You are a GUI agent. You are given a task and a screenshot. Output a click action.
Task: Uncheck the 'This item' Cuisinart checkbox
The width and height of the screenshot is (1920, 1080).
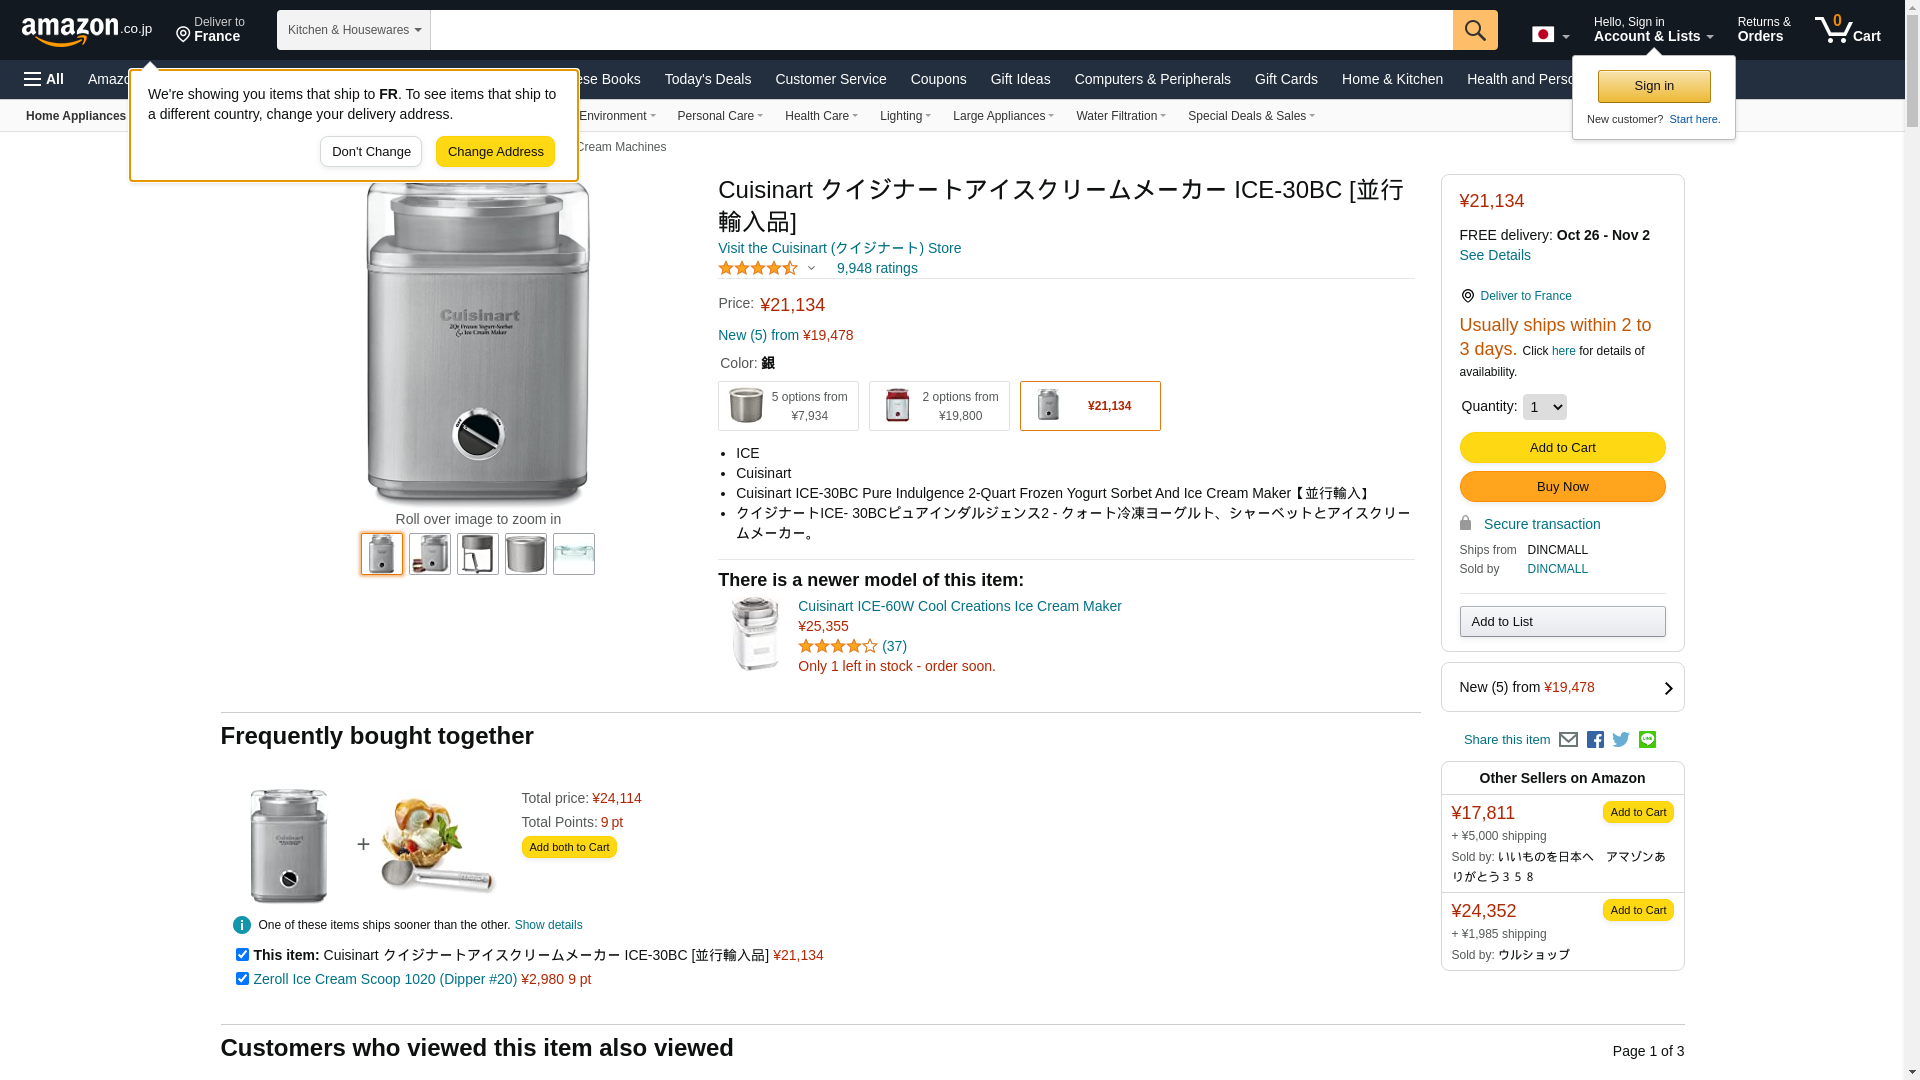pyautogui.click(x=242, y=955)
